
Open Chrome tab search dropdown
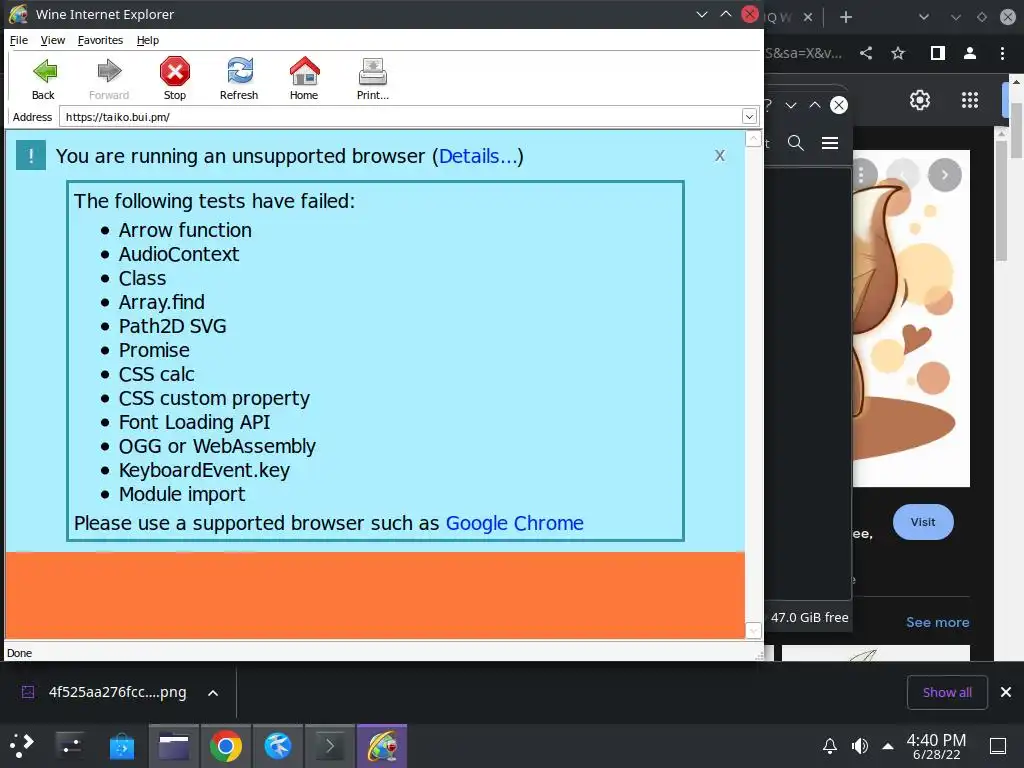tap(923, 17)
